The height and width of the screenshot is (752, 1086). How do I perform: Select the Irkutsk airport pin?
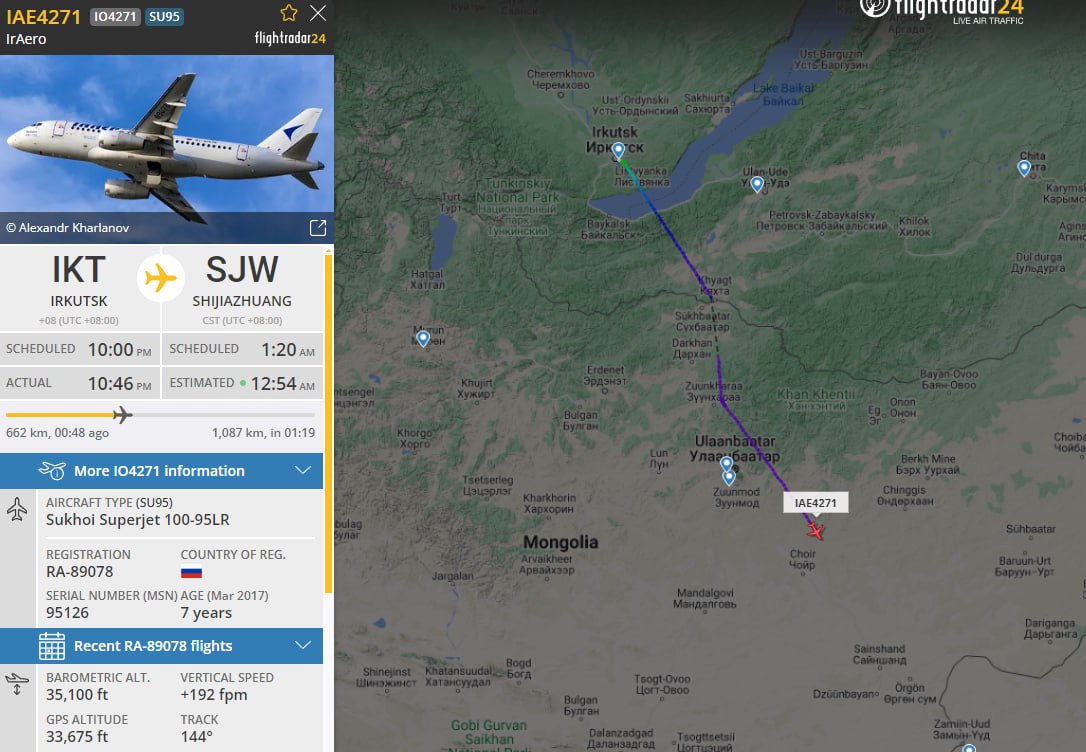pyautogui.click(x=618, y=150)
